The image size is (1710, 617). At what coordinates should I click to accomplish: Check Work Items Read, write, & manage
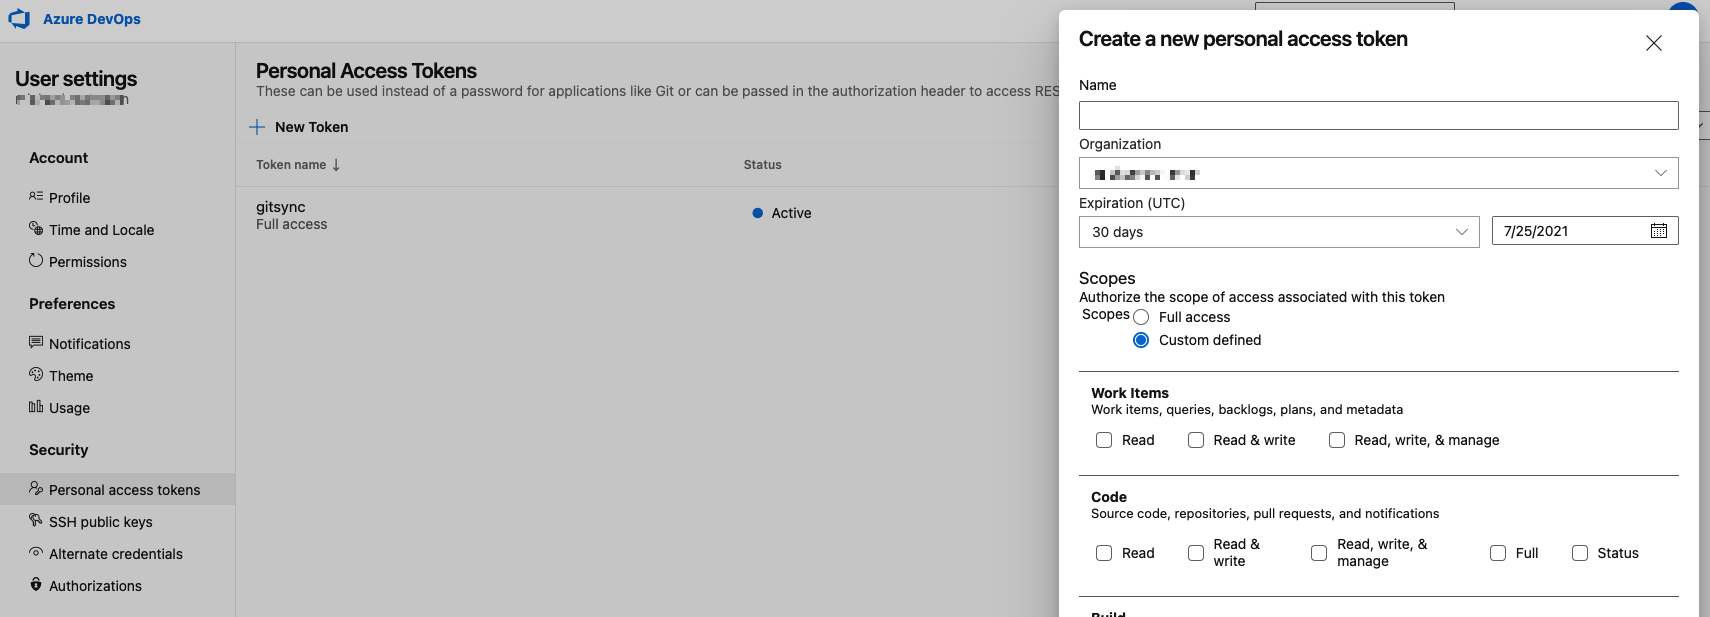tap(1337, 440)
